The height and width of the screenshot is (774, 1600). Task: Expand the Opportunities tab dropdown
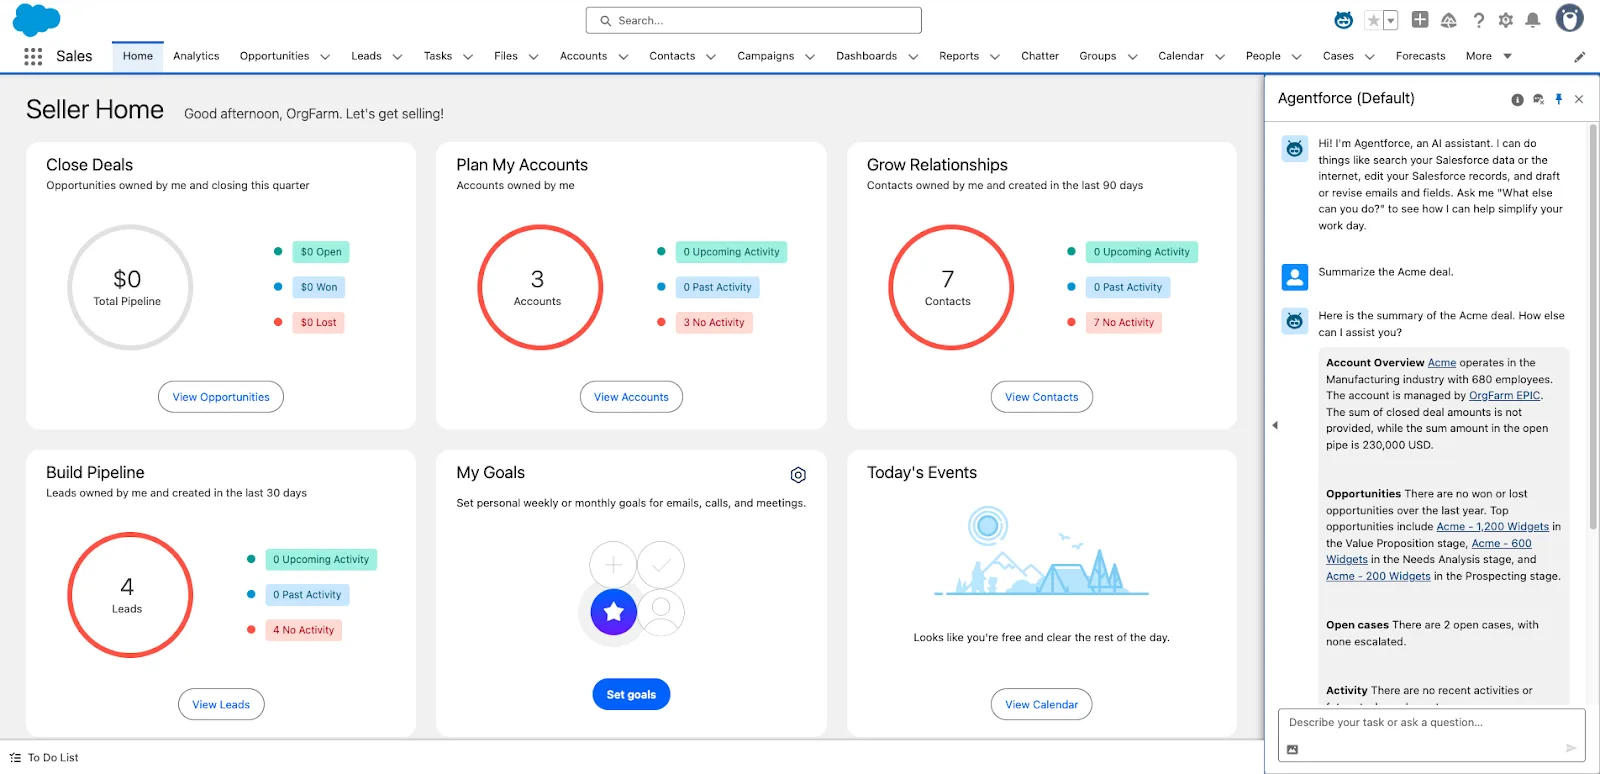click(325, 57)
